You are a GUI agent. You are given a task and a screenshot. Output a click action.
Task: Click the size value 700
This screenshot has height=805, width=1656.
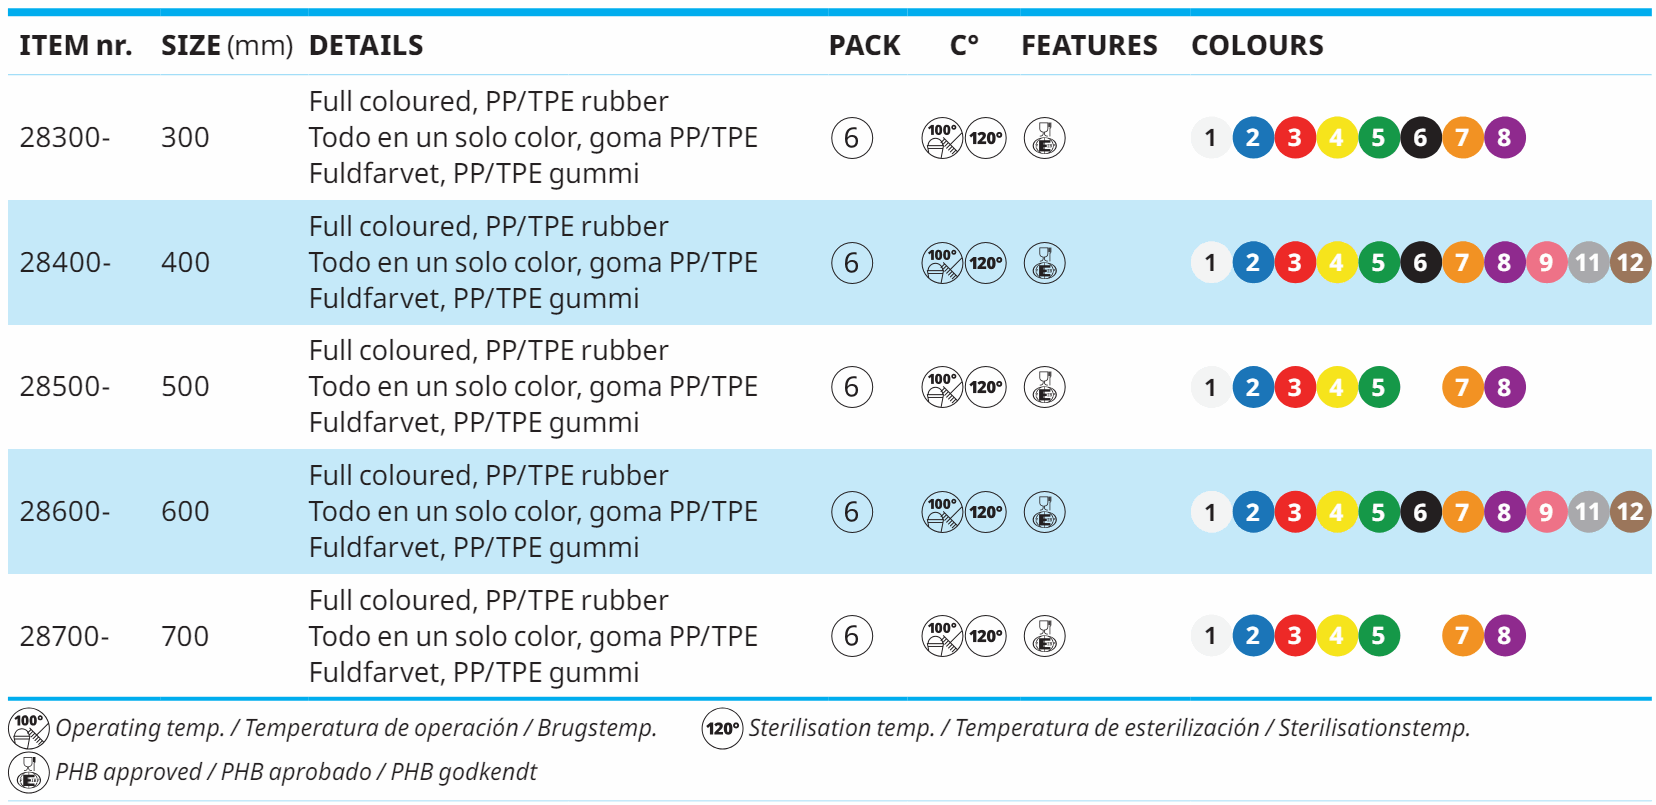(x=185, y=636)
